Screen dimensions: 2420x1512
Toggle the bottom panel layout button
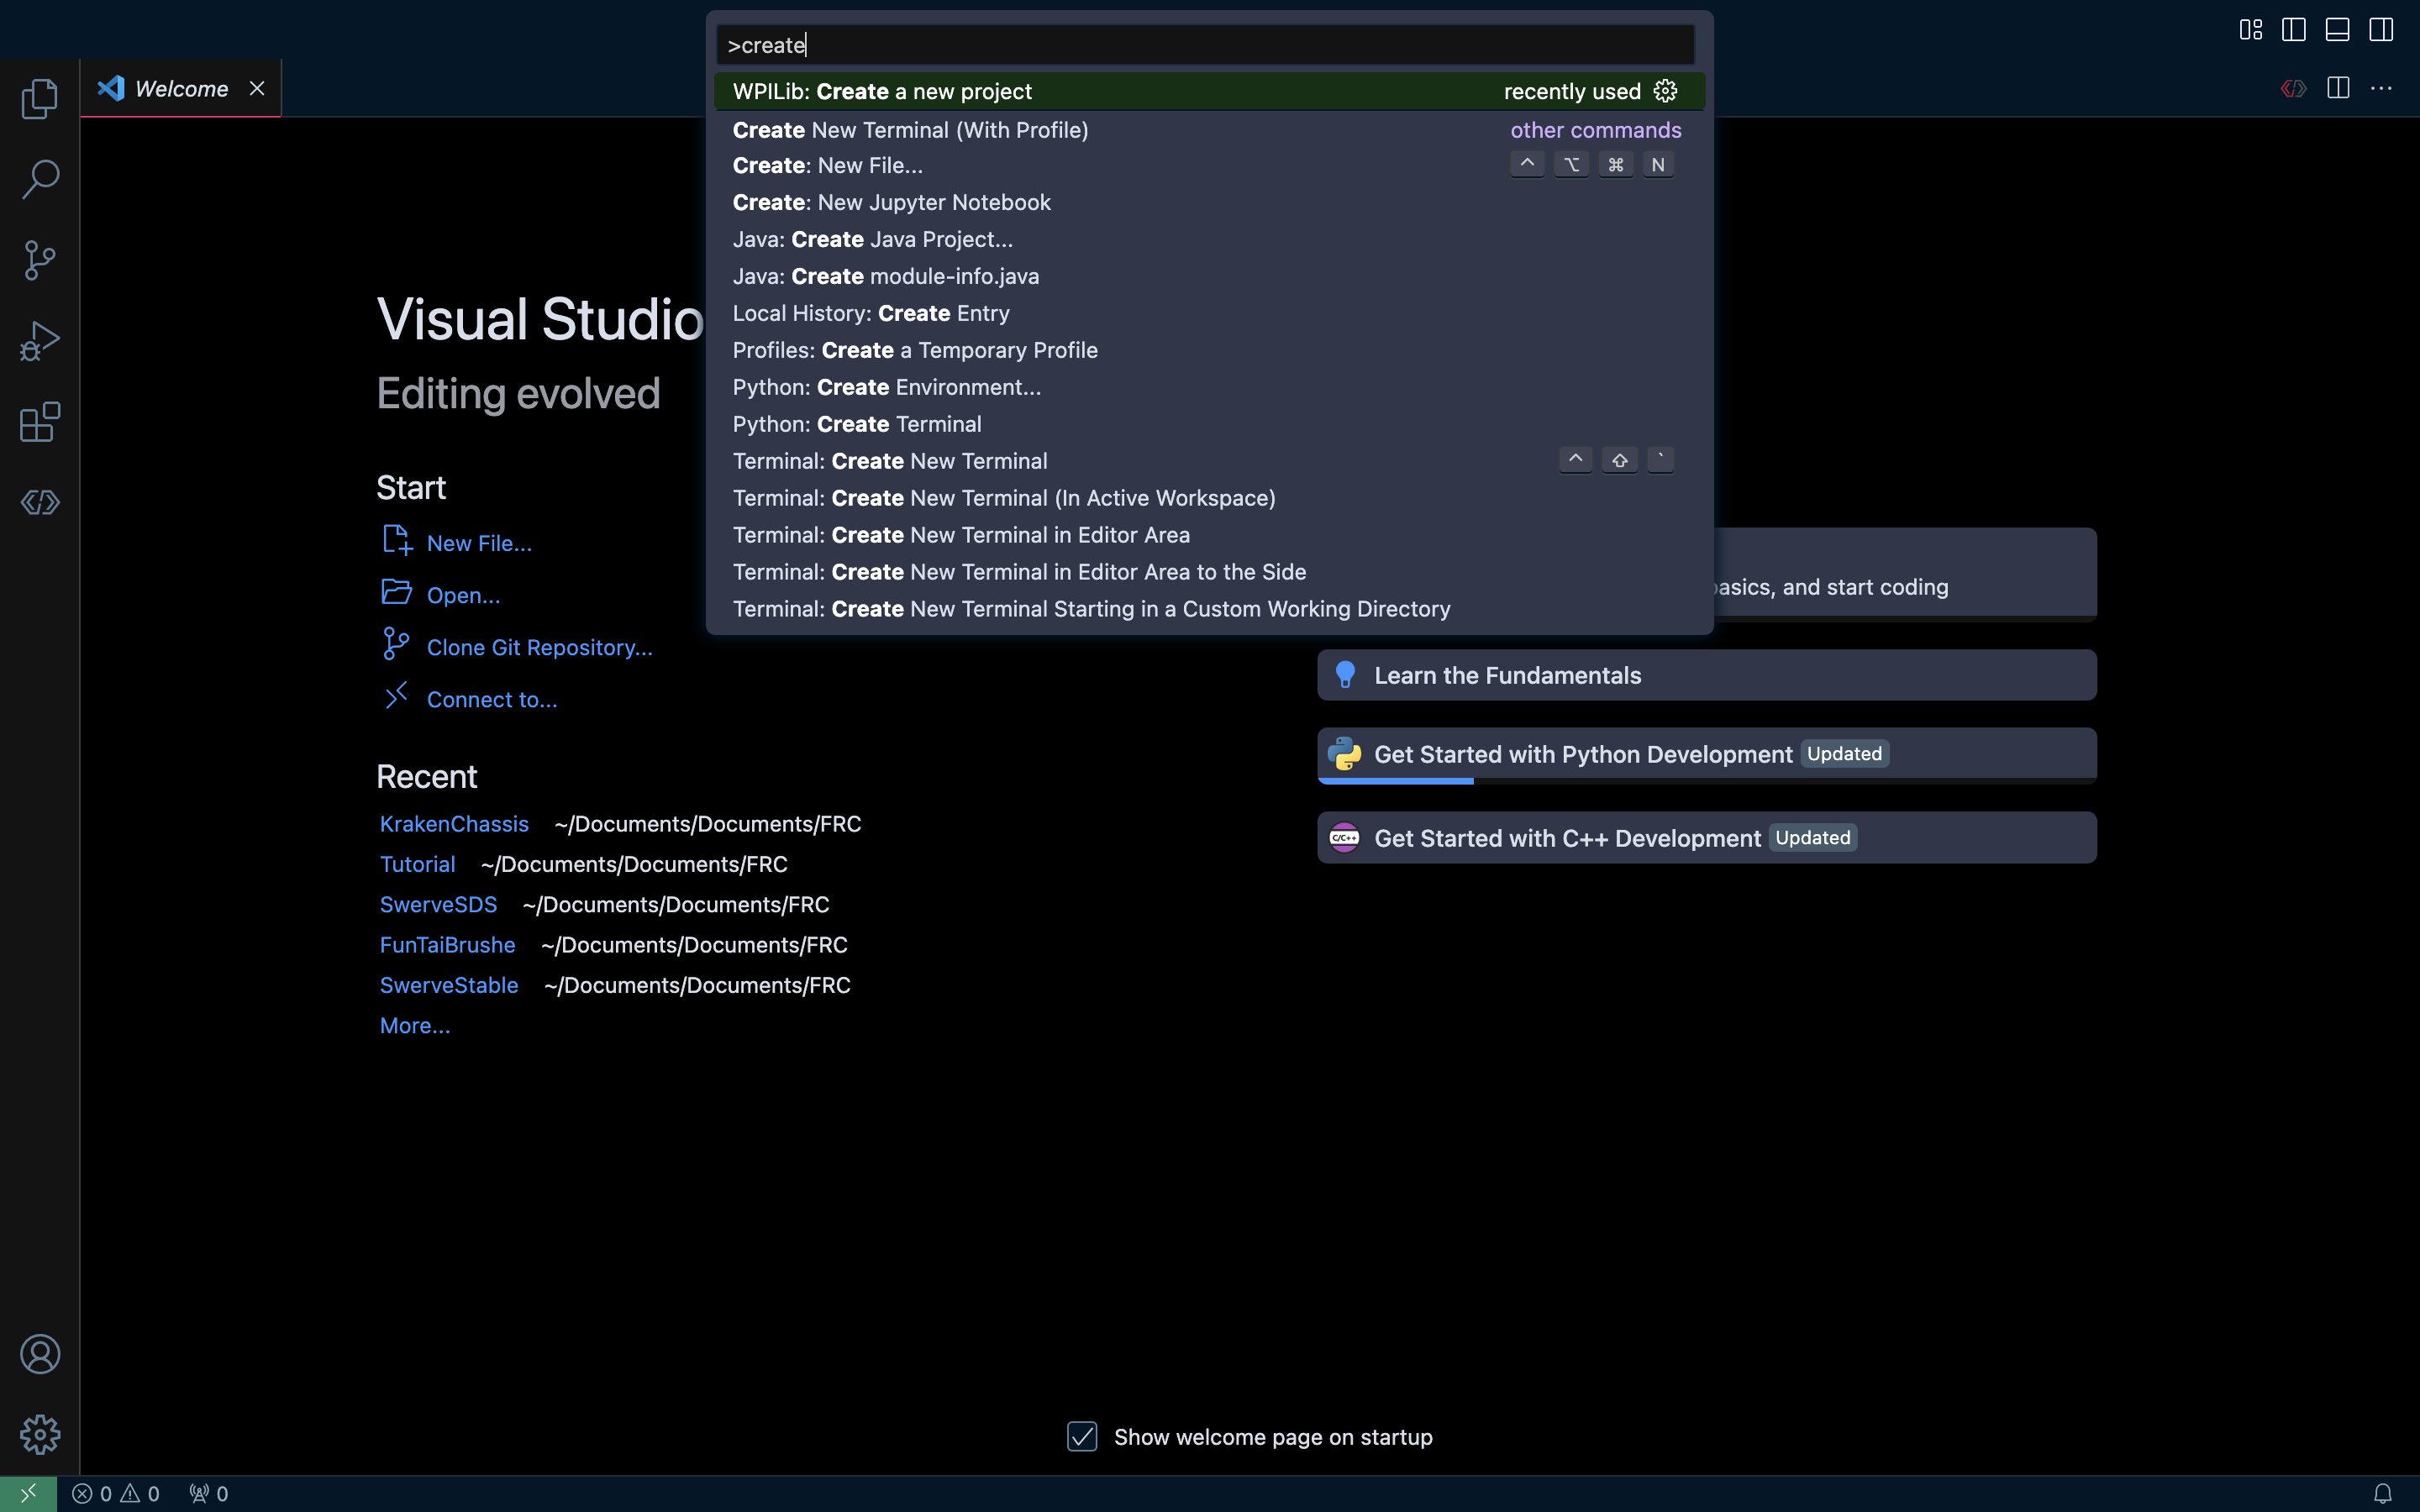tap(2337, 29)
